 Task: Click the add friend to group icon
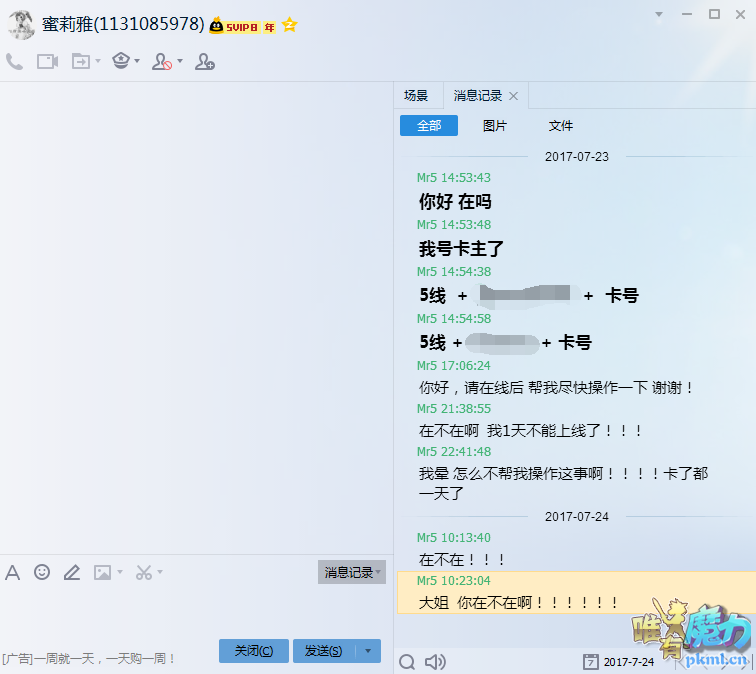click(x=204, y=62)
